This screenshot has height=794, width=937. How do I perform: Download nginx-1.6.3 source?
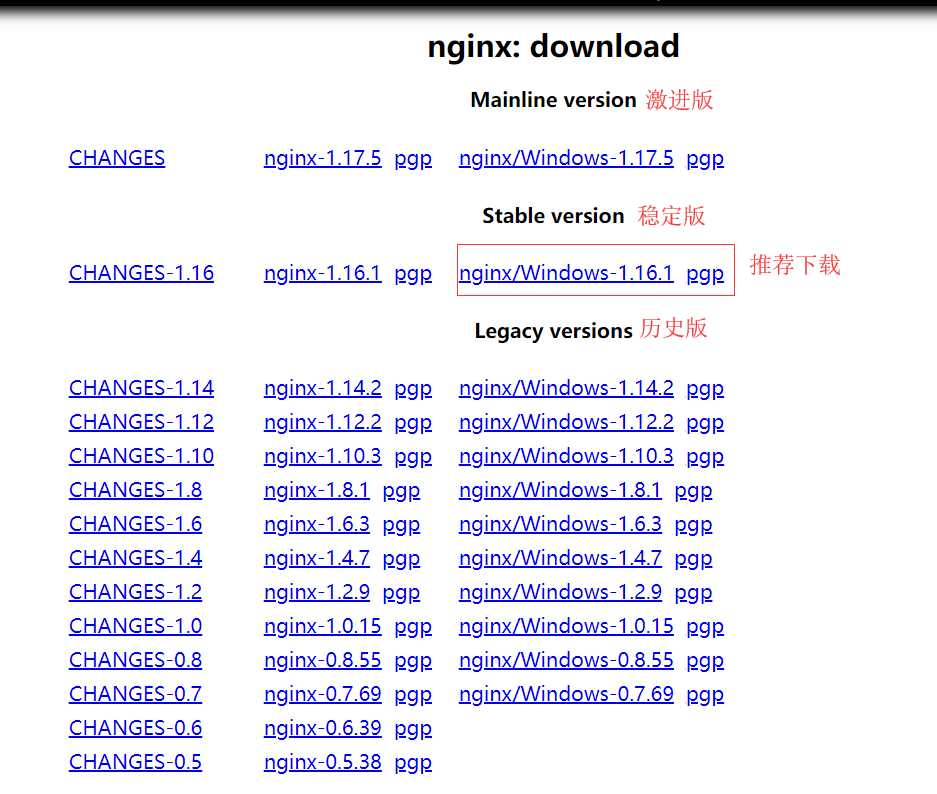pos(317,525)
